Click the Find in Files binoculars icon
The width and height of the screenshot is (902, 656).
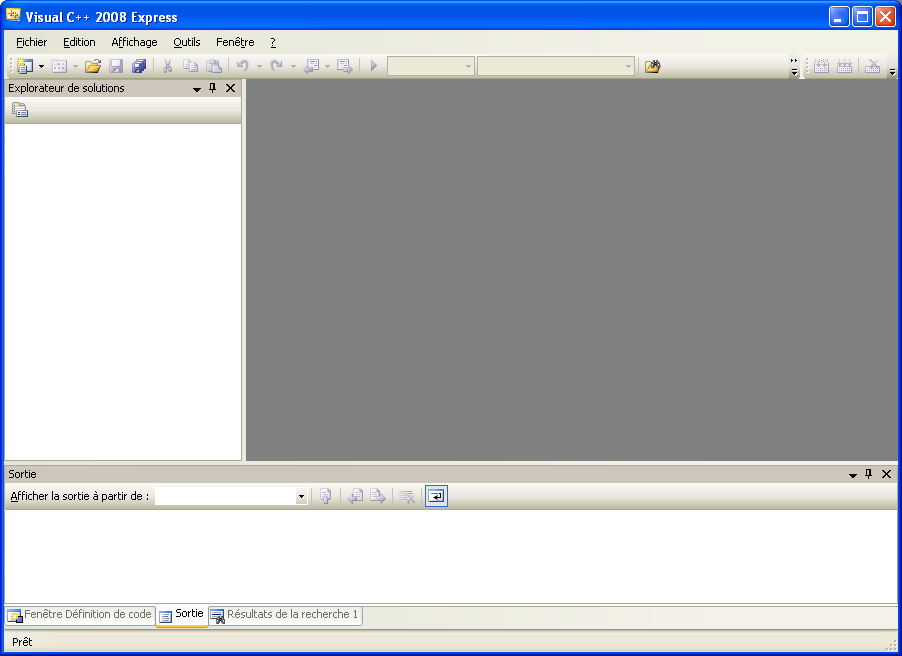point(652,66)
